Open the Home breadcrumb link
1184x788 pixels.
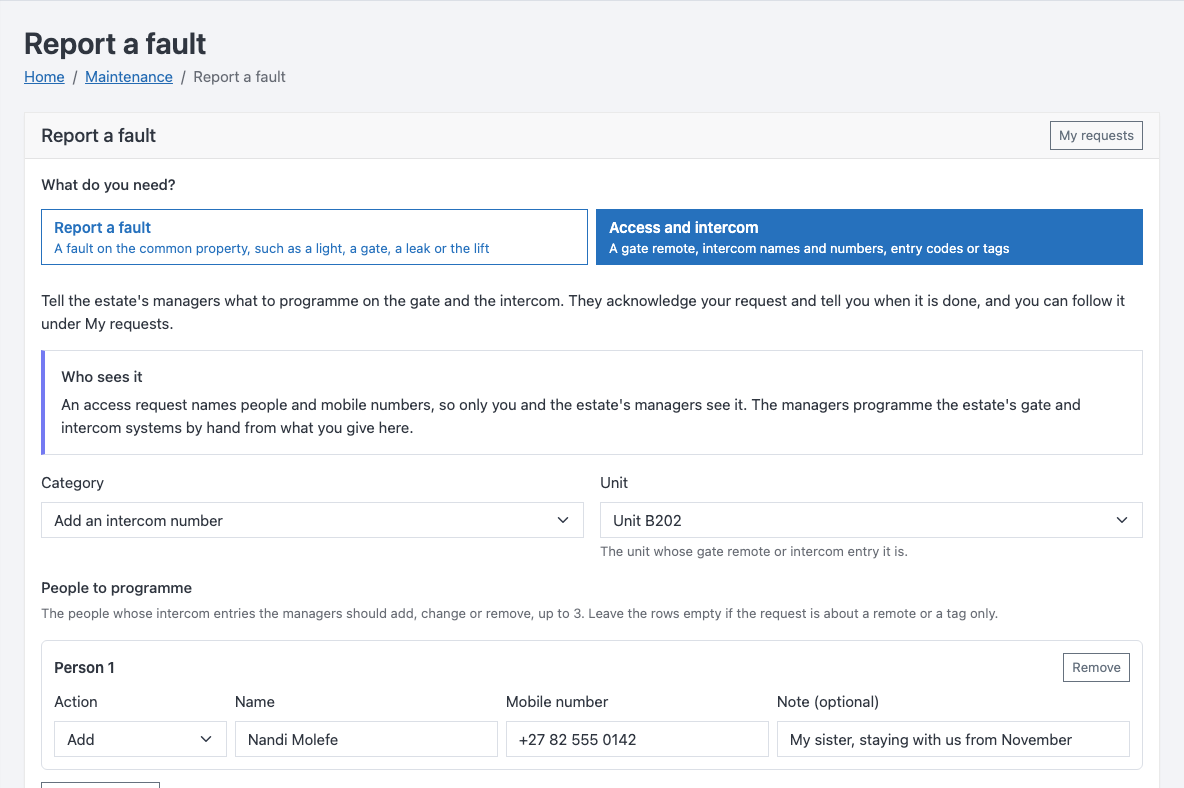coord(44,77)
